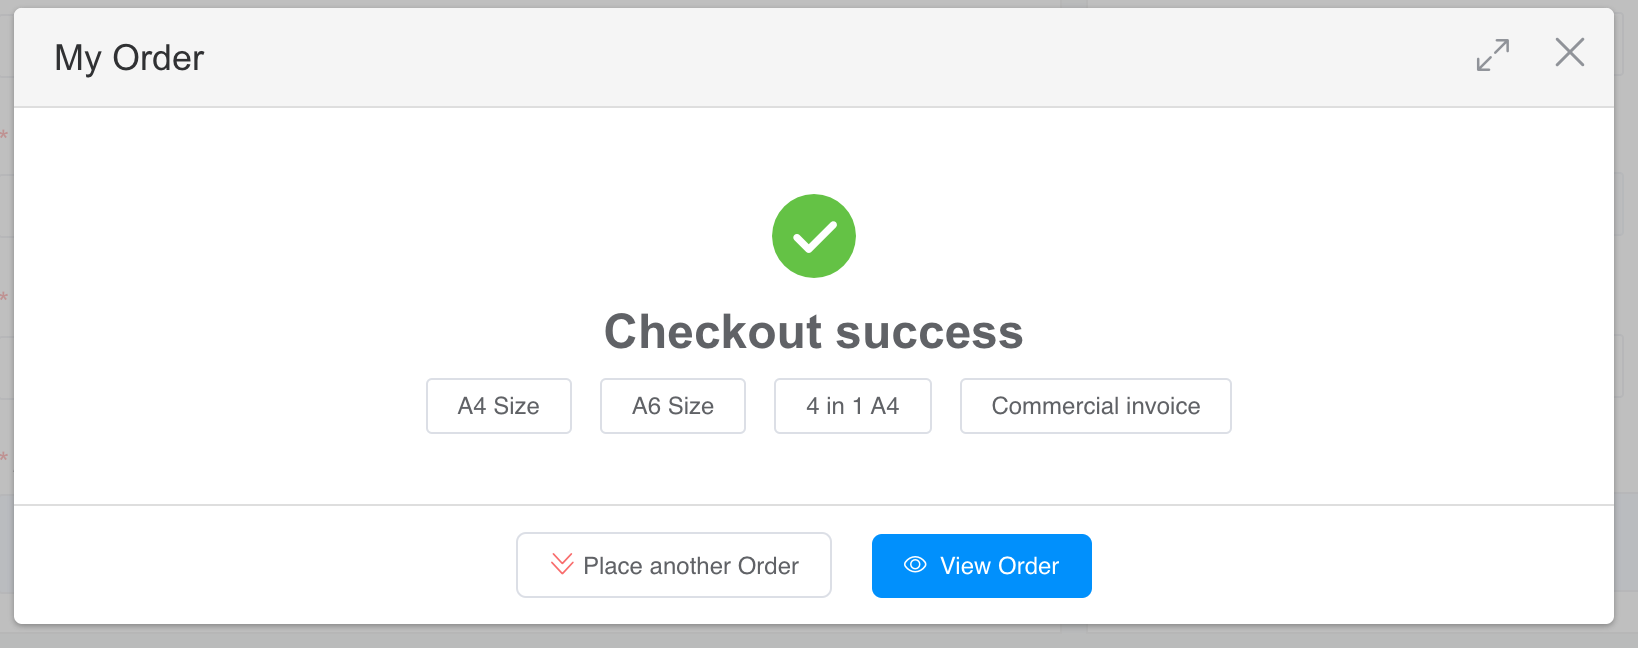Click the My Order dialog title
This screenshot has height=648, width=1638.
click(x=128, y=57)
